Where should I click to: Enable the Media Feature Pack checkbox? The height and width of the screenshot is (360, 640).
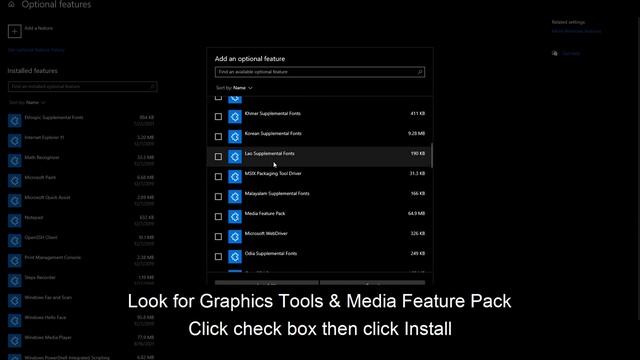pos(218,217)
